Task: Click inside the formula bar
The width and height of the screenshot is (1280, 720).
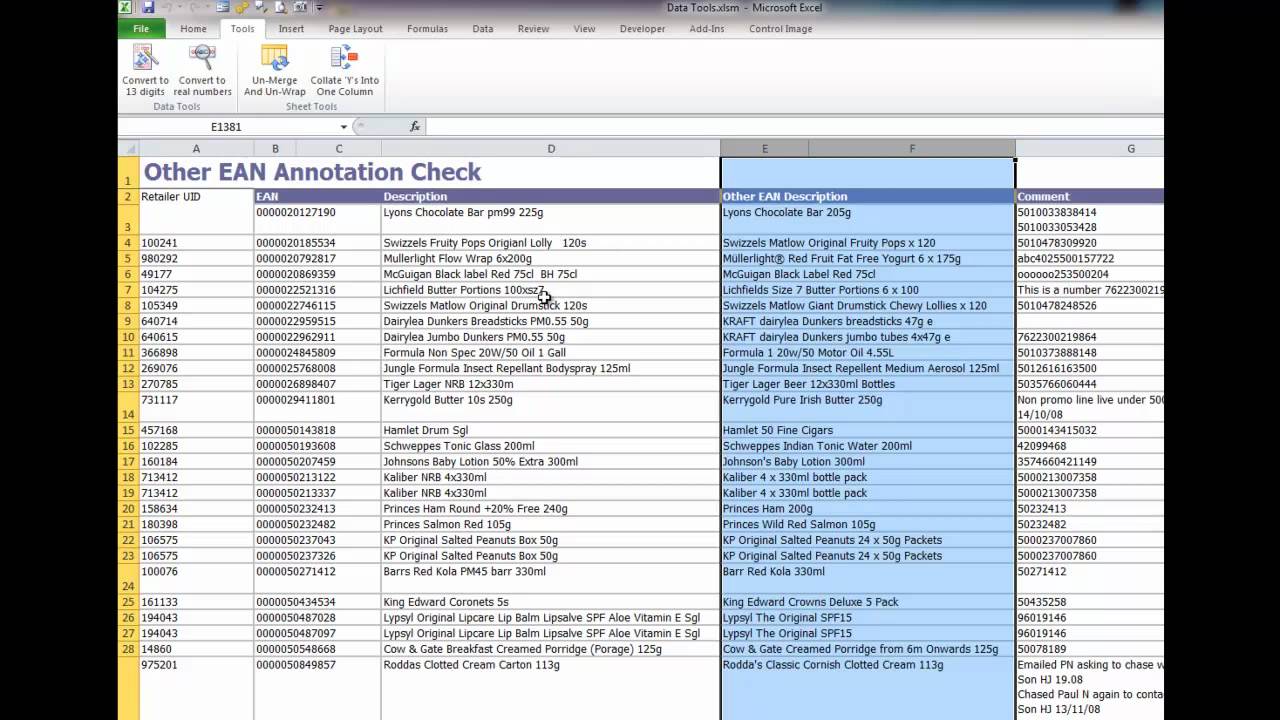Action: pyautogui.click(x=795, y=127)
